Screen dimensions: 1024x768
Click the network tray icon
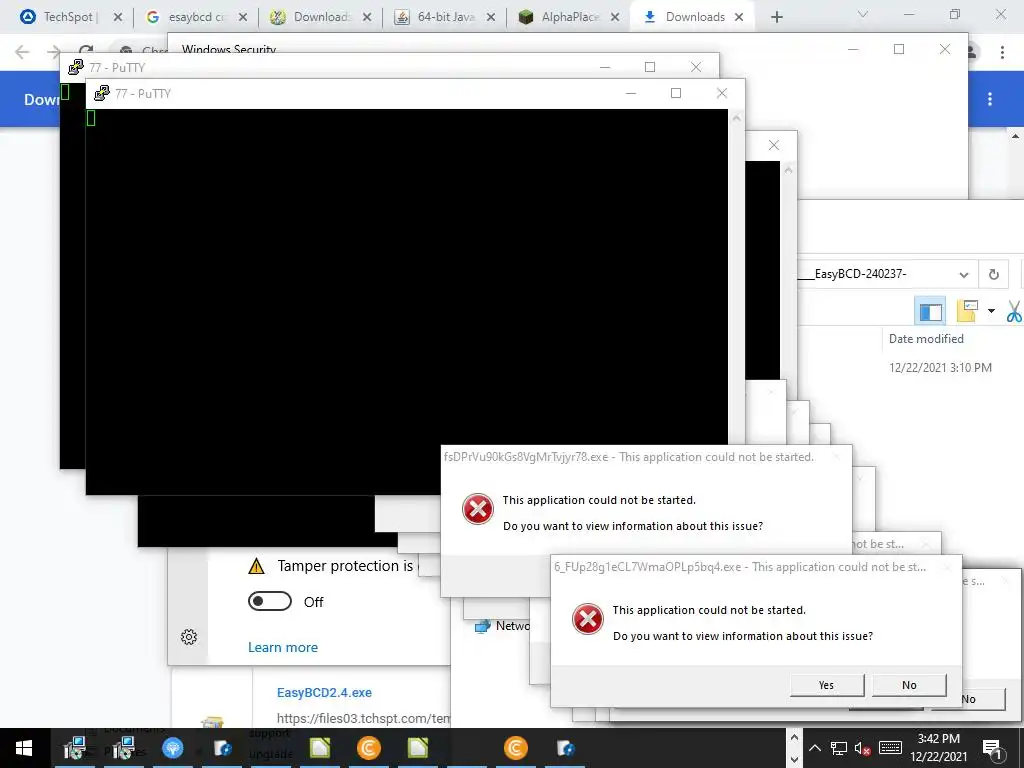[x=839, y=748]
